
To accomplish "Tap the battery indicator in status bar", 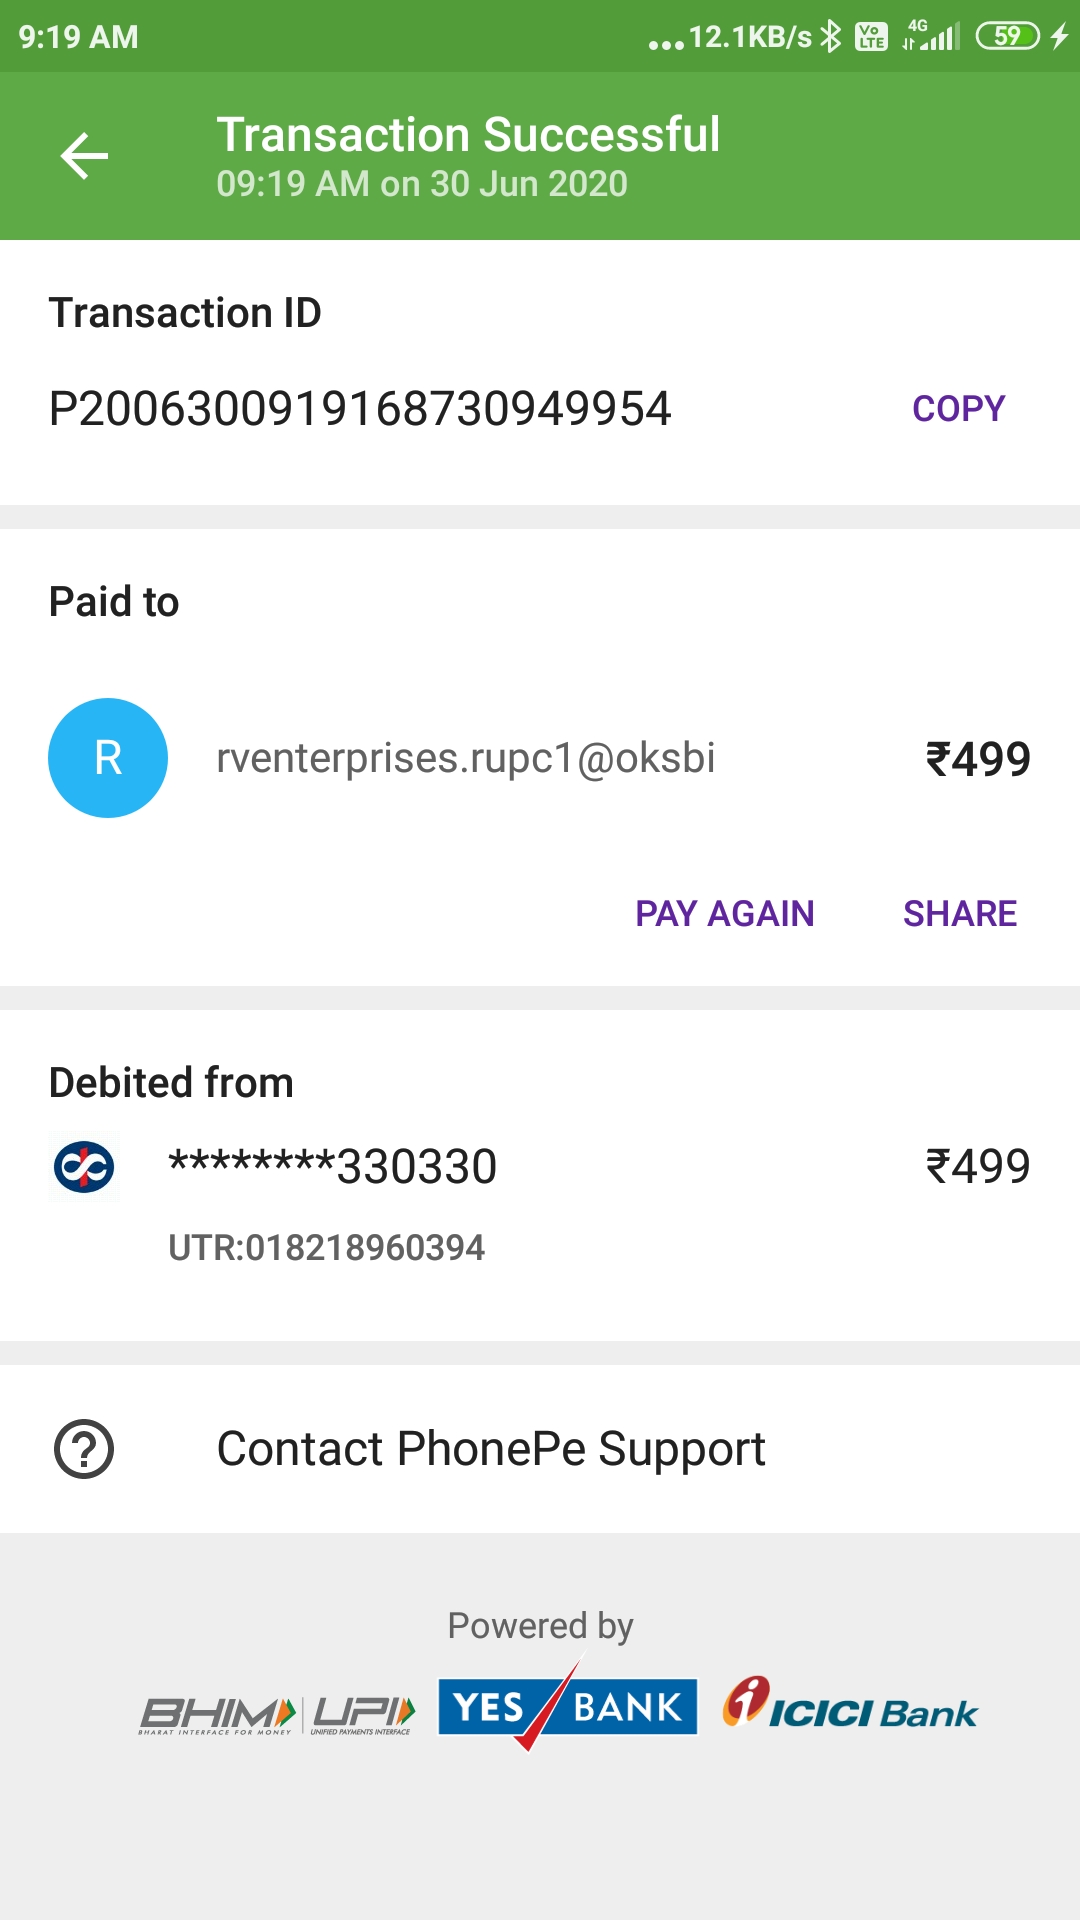I will [1008, 37].
